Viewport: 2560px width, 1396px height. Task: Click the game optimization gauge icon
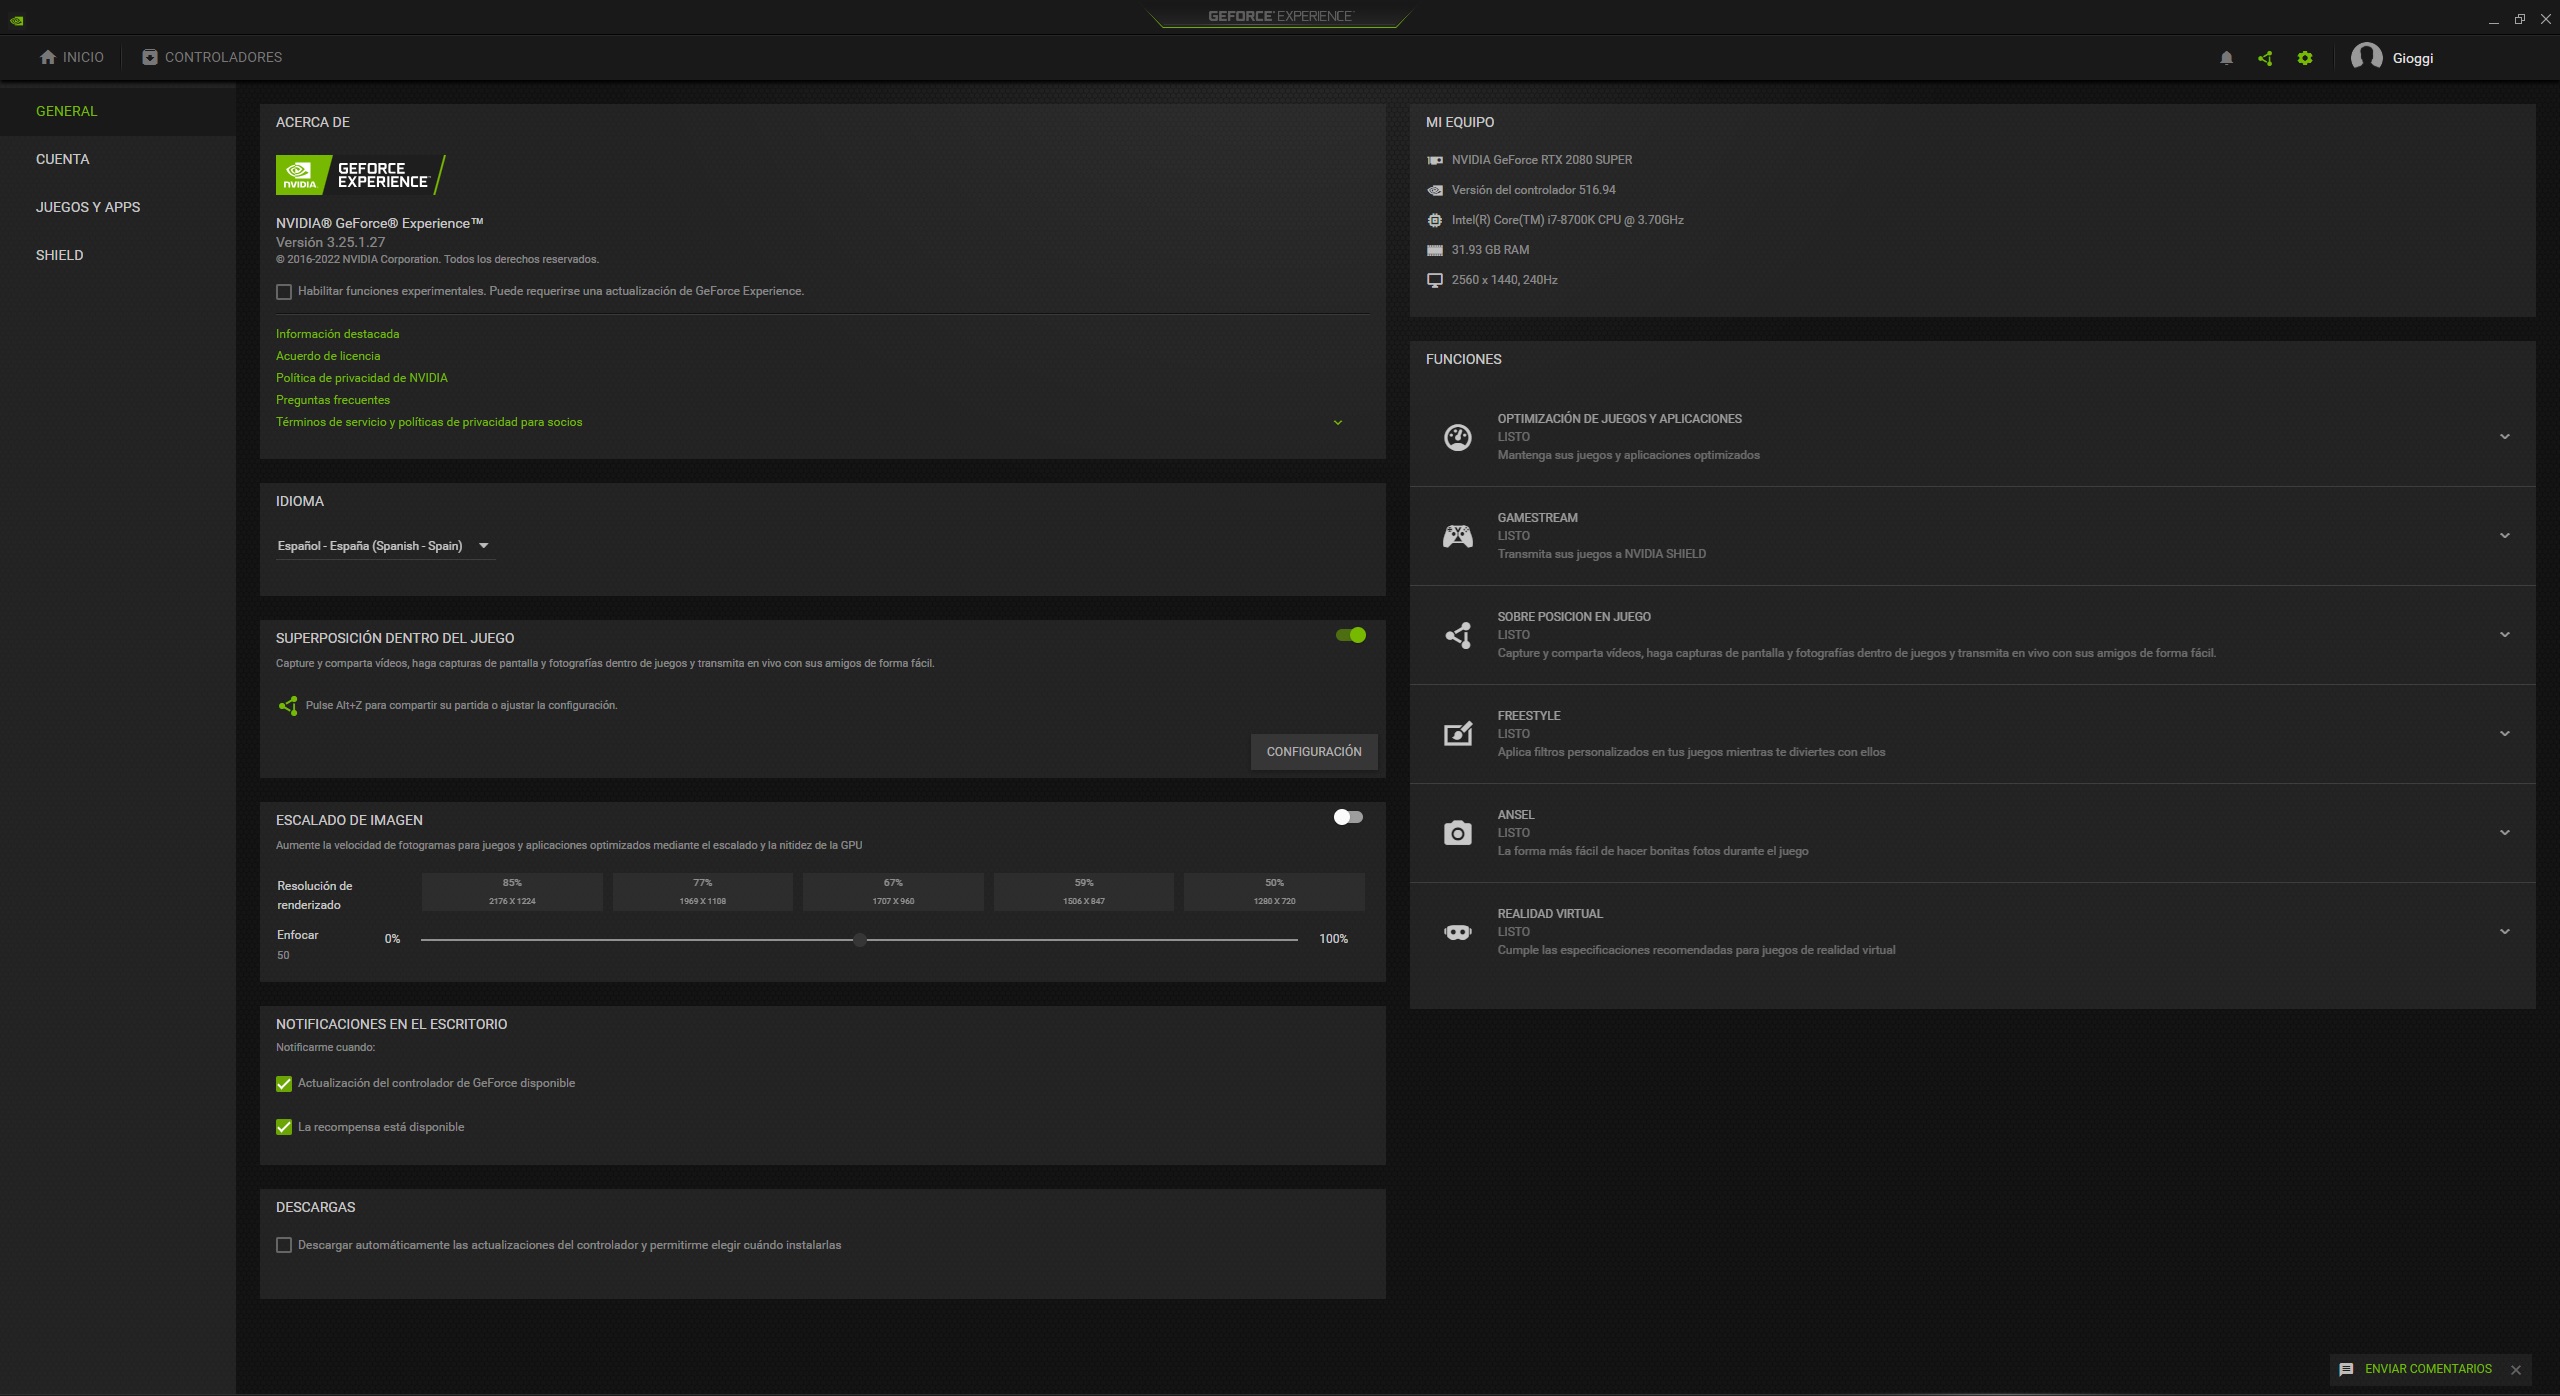pyautogui.click(x=1458, y=437)
